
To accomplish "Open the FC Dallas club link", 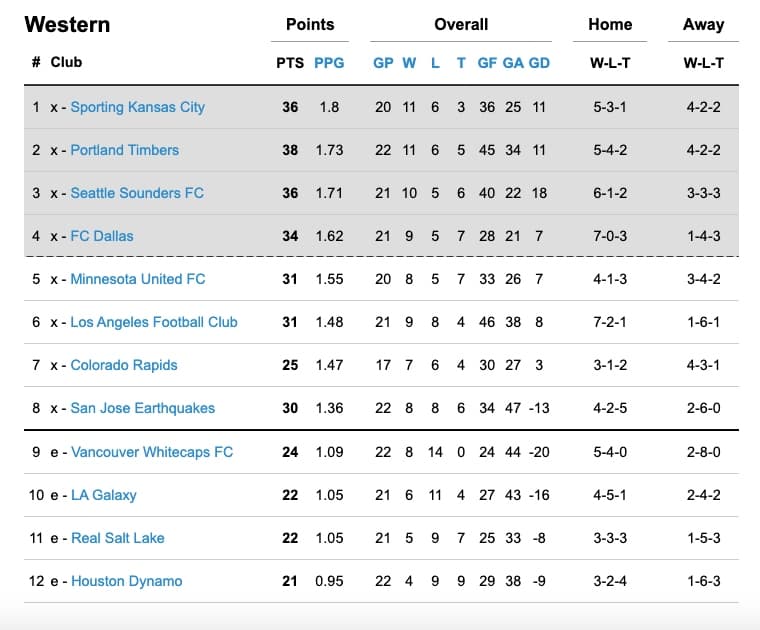I will (x=101, y=236).
